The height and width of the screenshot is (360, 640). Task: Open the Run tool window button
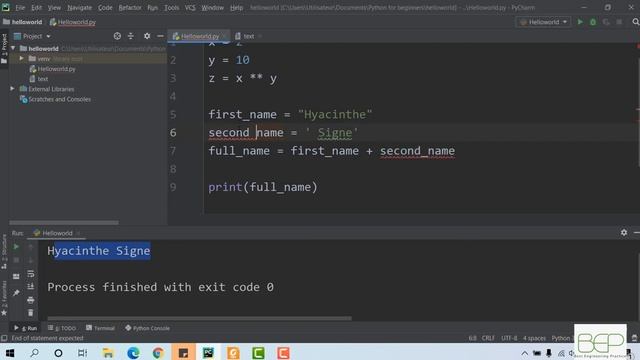point(25,328)
